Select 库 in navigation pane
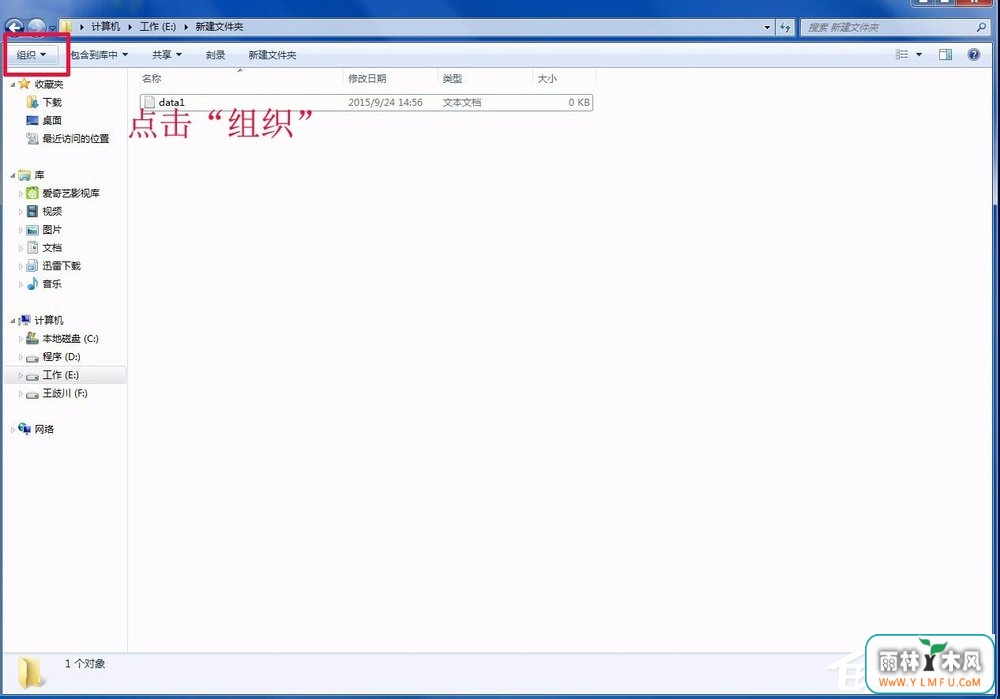 [x=39, y=175]
